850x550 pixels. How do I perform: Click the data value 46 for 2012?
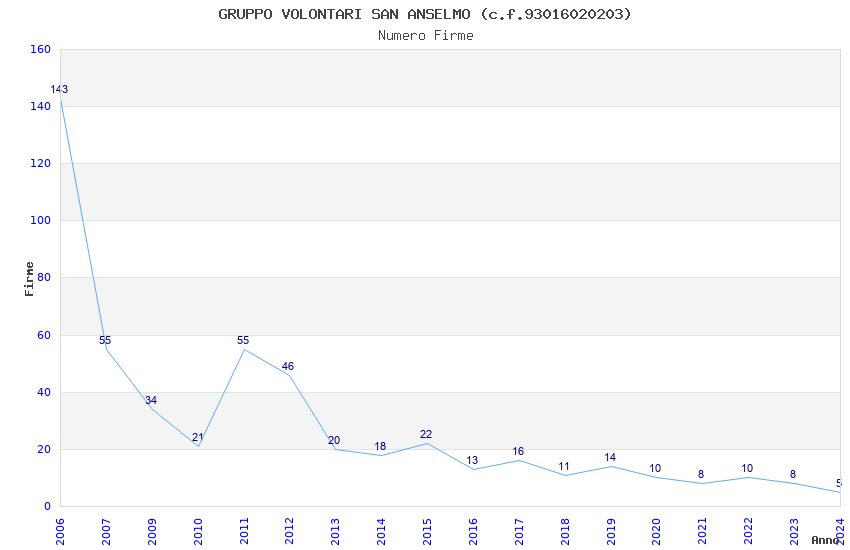click(288, 366)
